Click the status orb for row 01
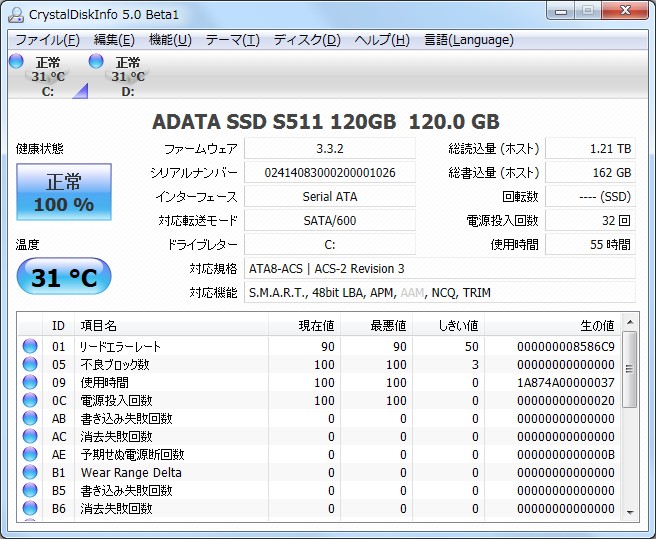The image size is (656, 539). point(30,346)
